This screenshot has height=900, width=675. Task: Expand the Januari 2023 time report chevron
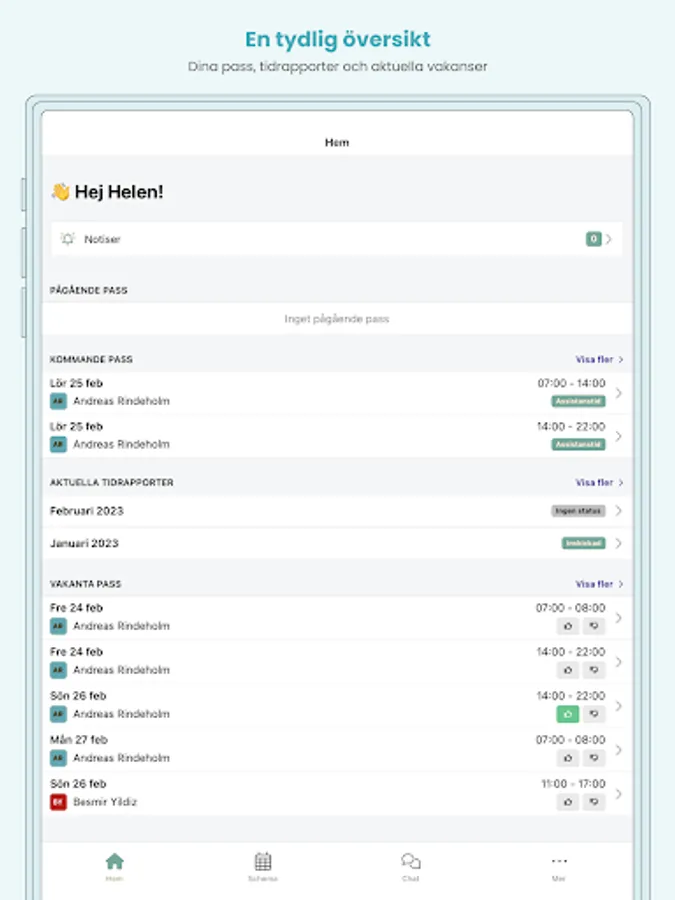click(619, 543)
